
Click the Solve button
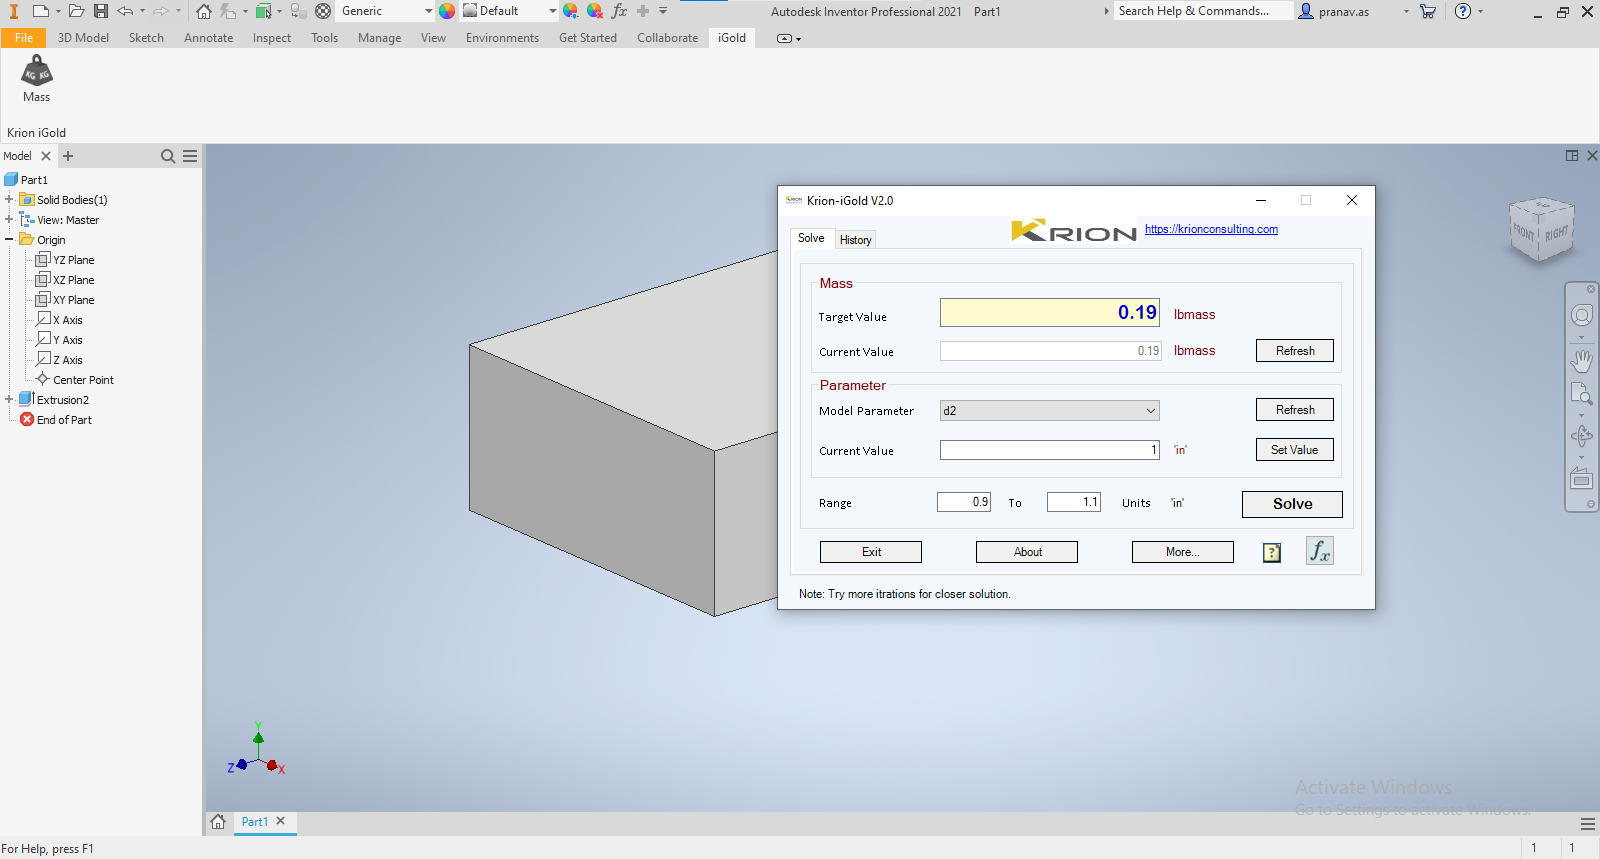pyautogui.click(x=1292, y=504)
